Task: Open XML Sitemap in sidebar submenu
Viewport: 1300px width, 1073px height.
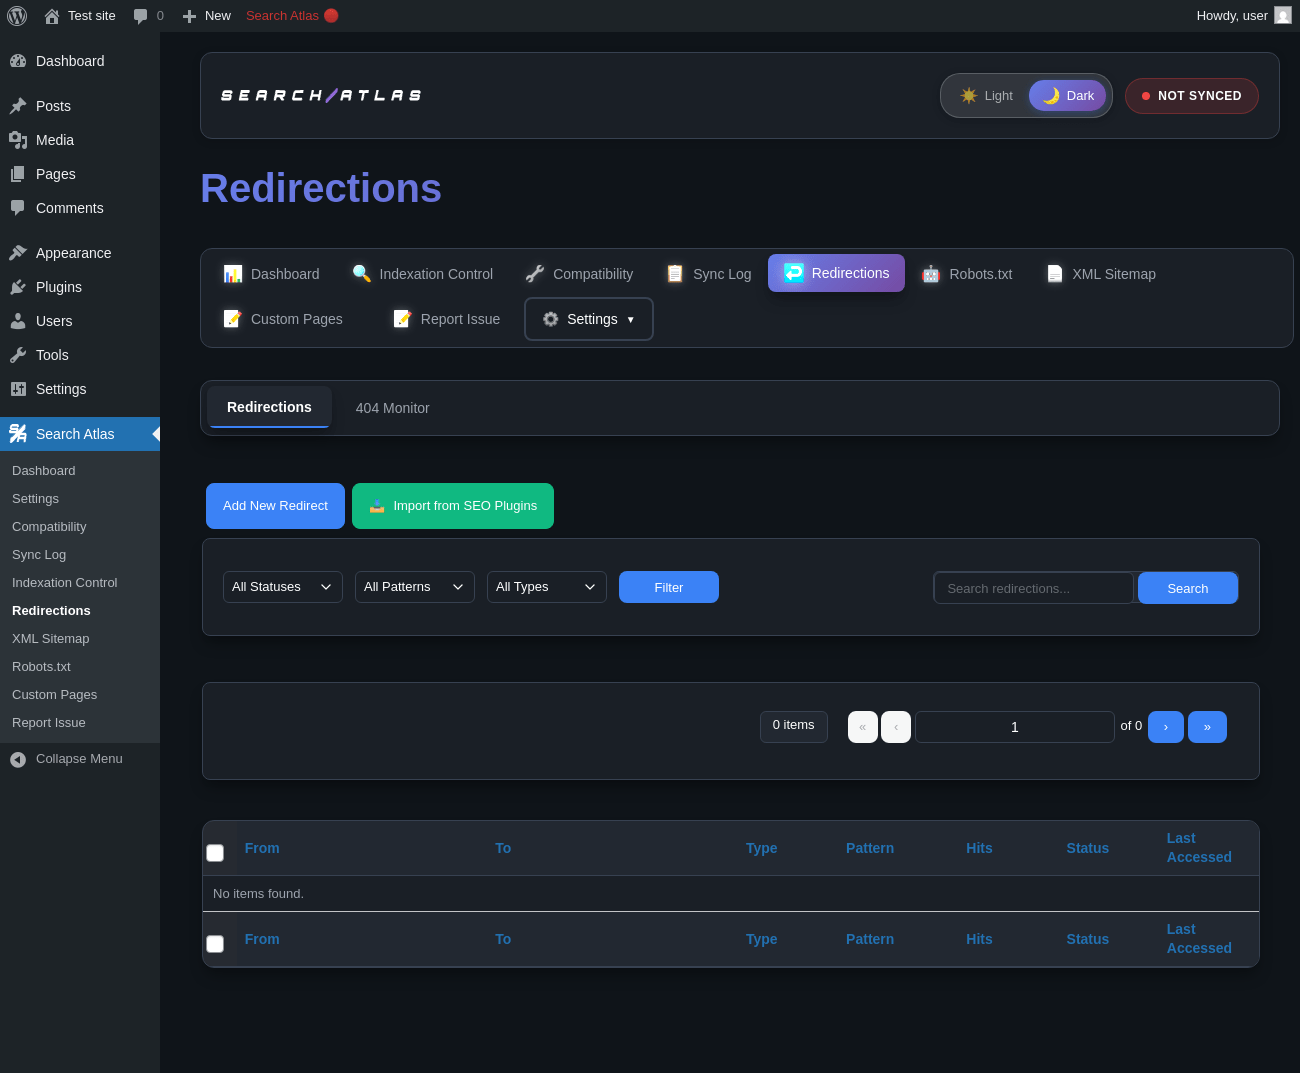Action: 51,638
